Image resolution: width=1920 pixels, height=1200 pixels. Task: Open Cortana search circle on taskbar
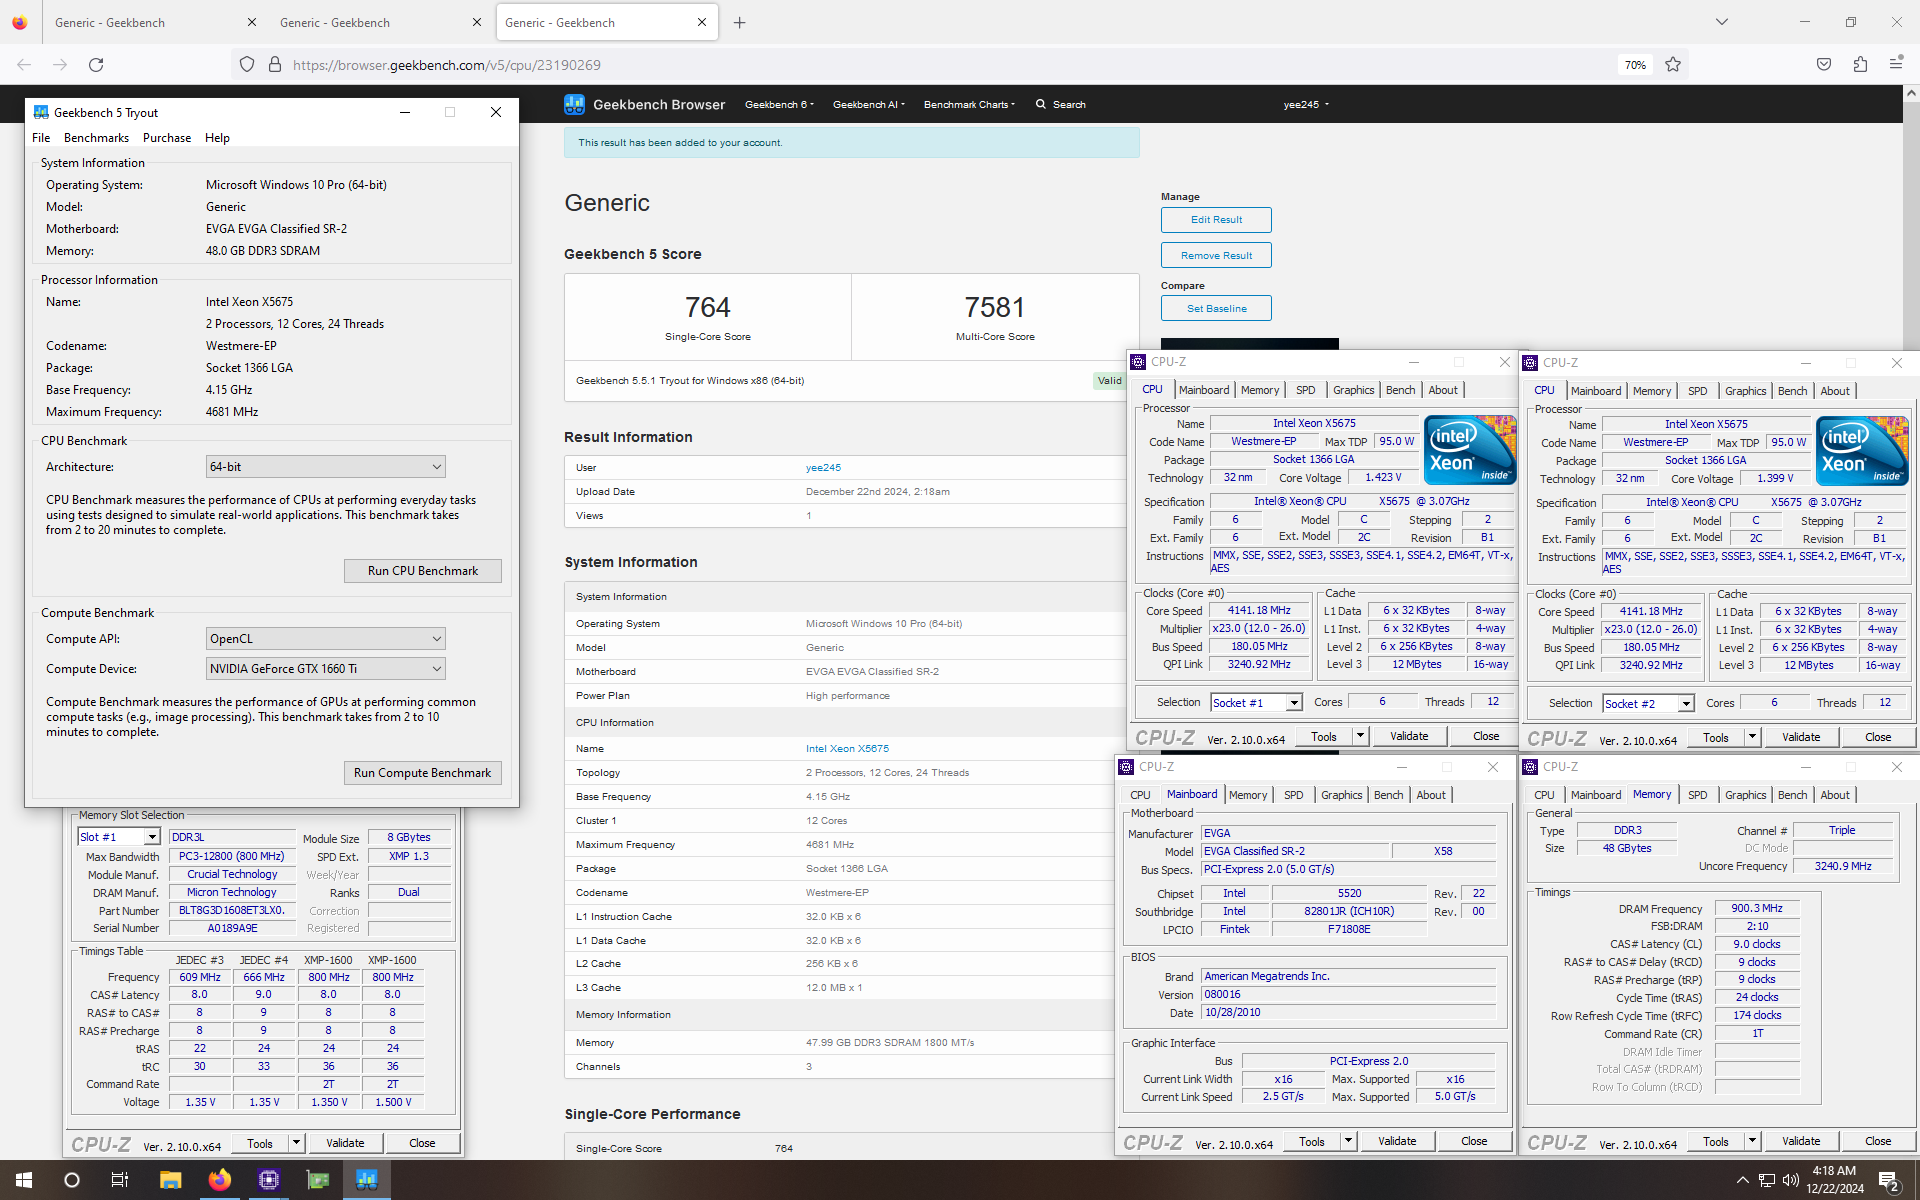[x=72, y=1180]
